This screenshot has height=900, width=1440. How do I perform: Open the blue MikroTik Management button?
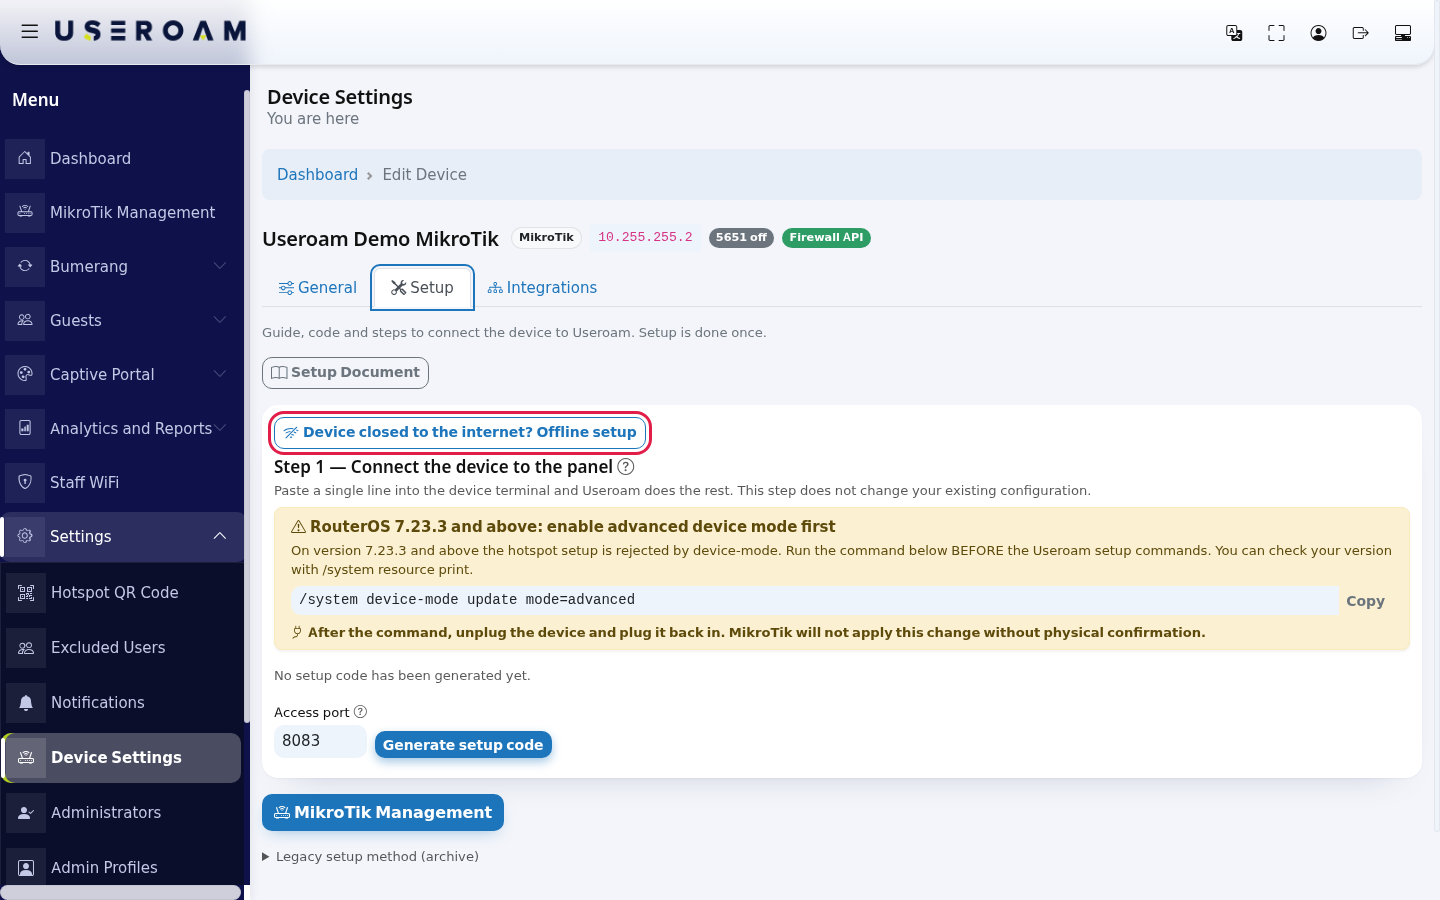click(x=383, y=813)
